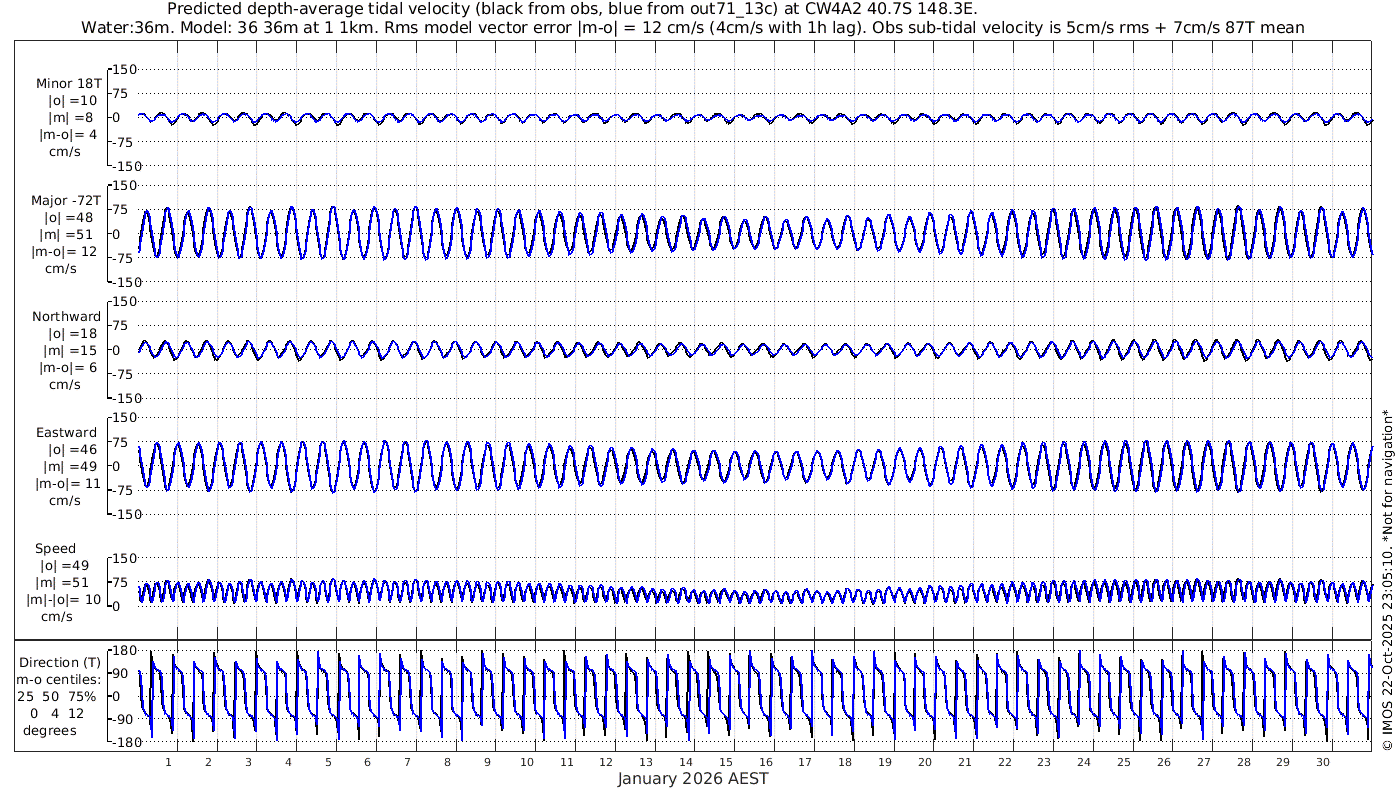Click '|m-o|= 12' in the Major panel

tap(65, 252)
